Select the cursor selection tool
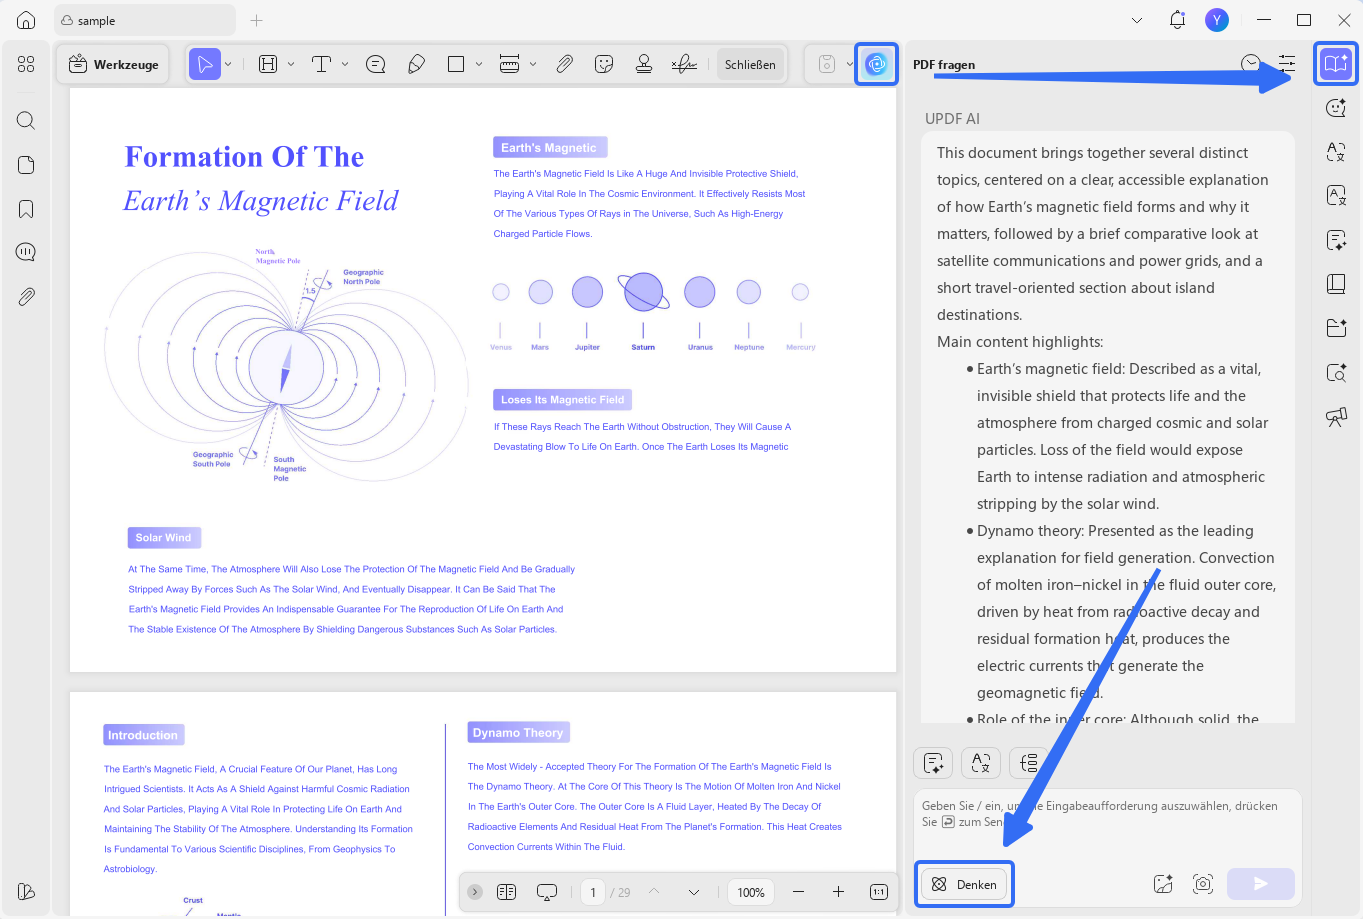The image size is (1363, 919). [204, 64]
